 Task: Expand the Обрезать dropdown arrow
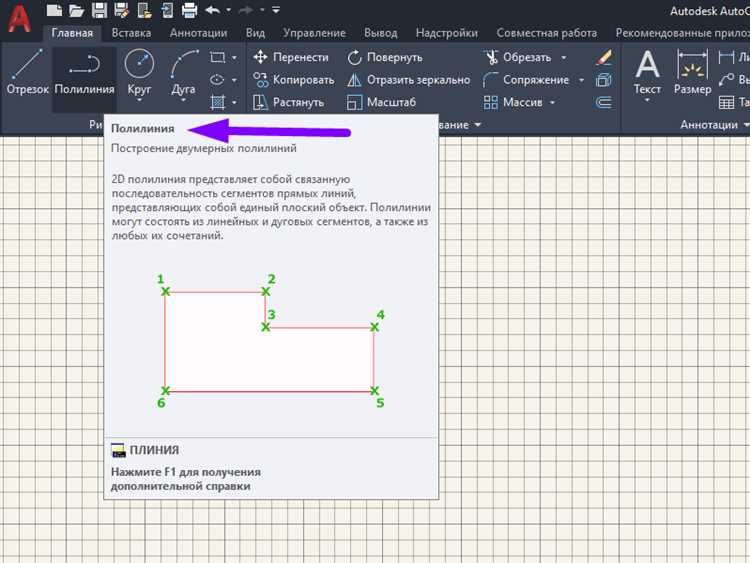[x=563, y=58]
